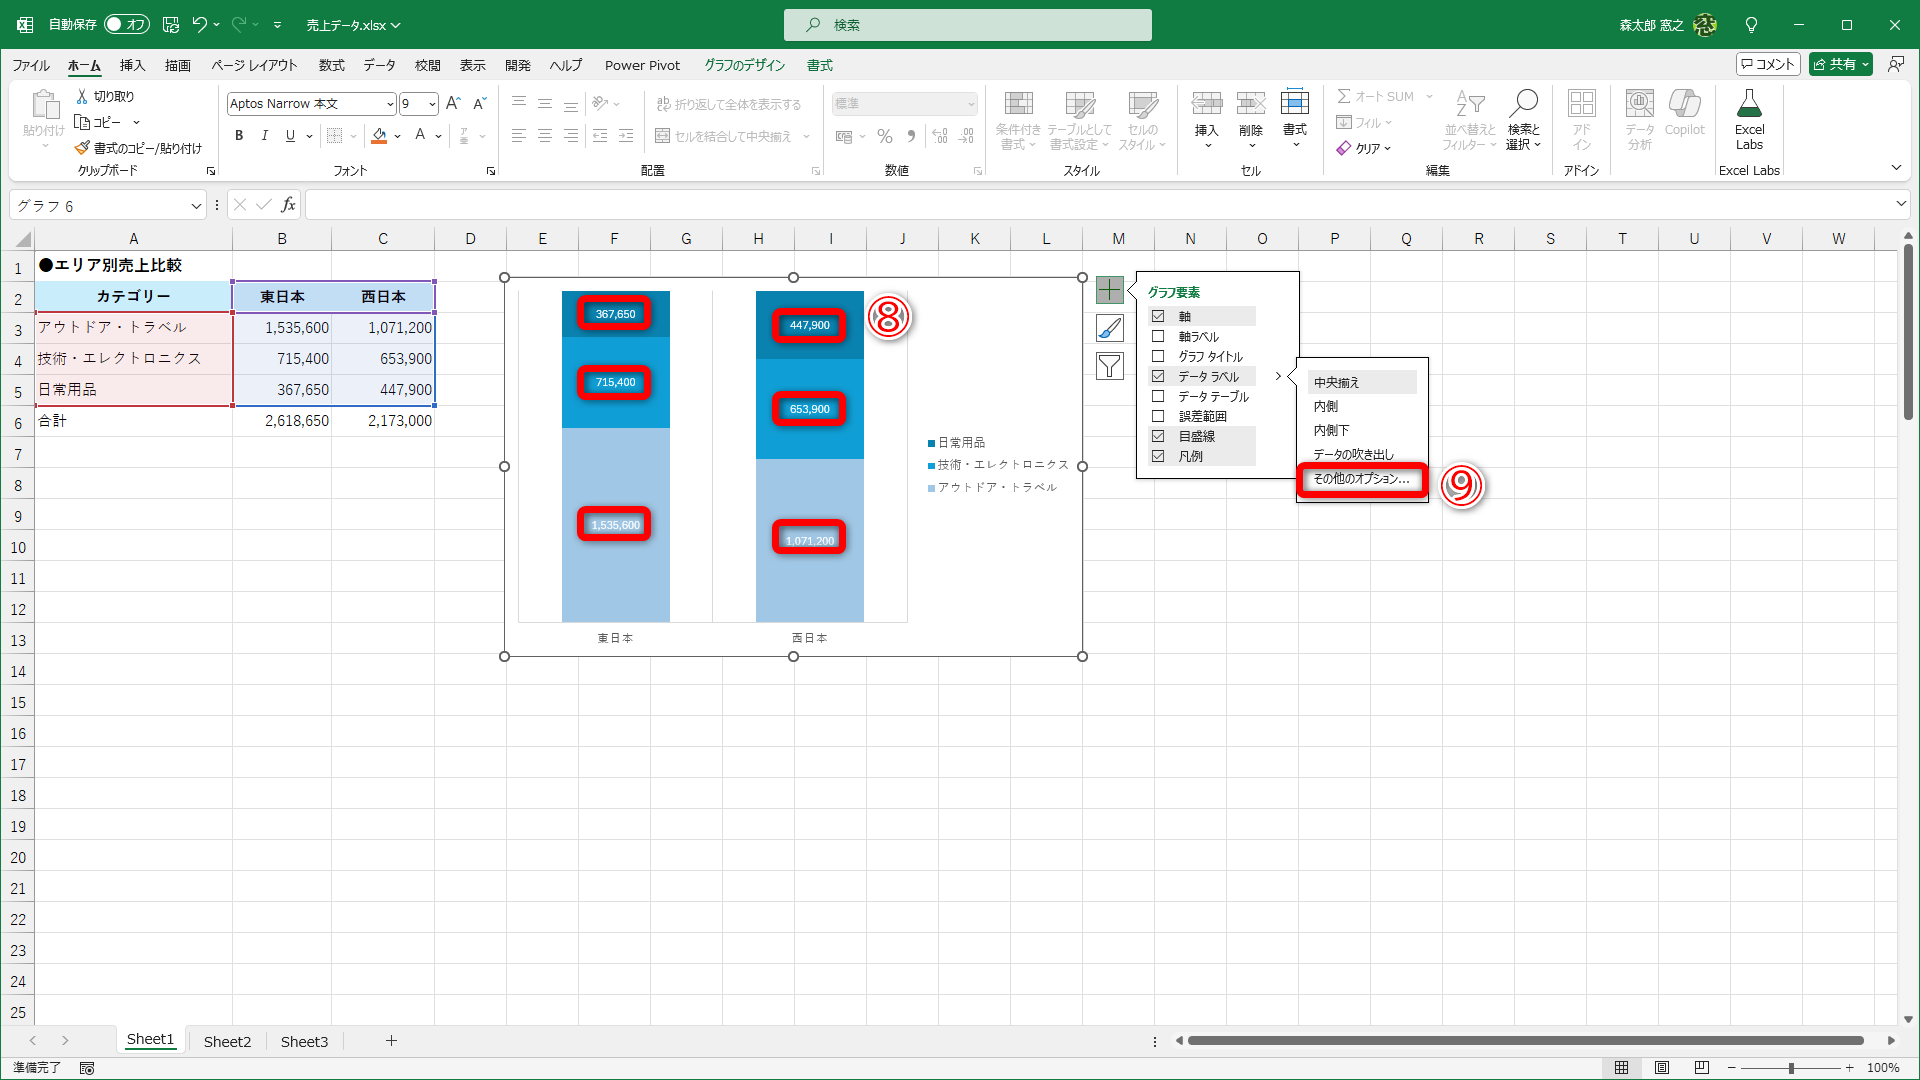Check the グラフ タイトル checkbox
The image size is (1920, 1080).
1158,356
